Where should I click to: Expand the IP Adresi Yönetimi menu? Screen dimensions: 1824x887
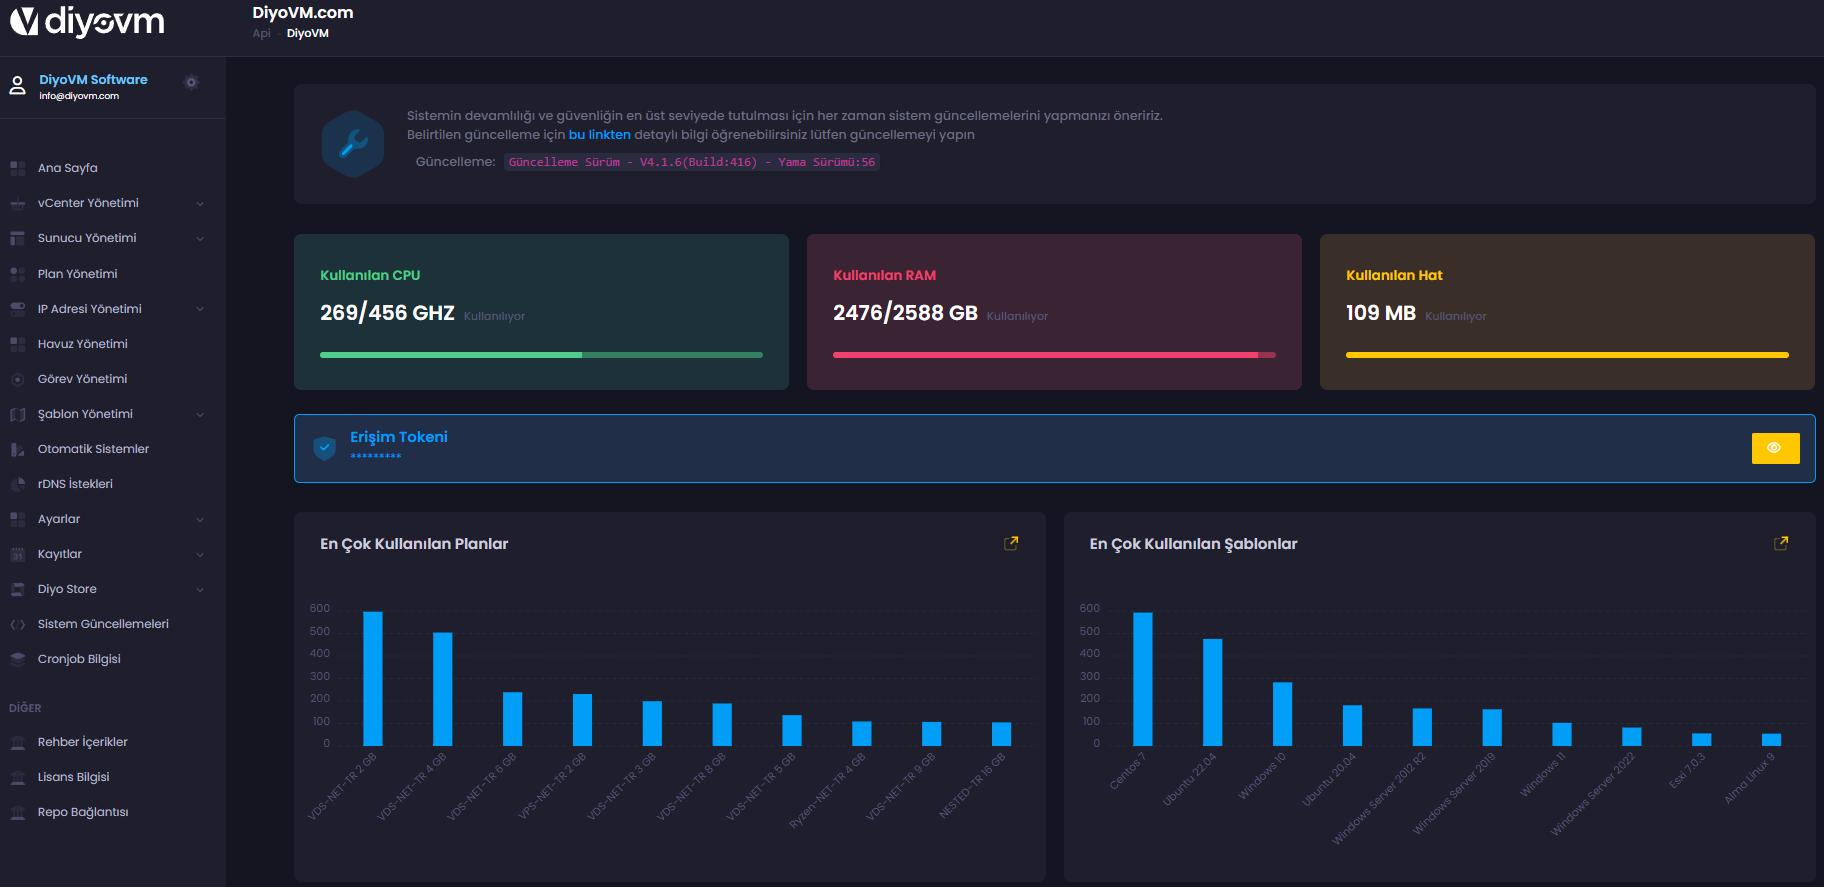(x=200, y=309)
